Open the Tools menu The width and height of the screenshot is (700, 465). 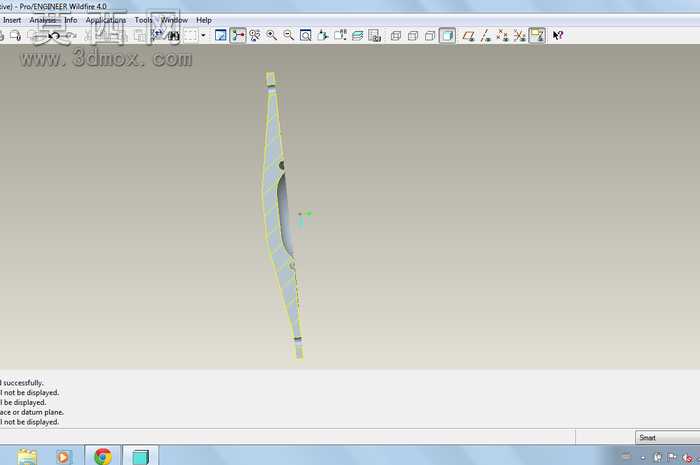point(143,20)
